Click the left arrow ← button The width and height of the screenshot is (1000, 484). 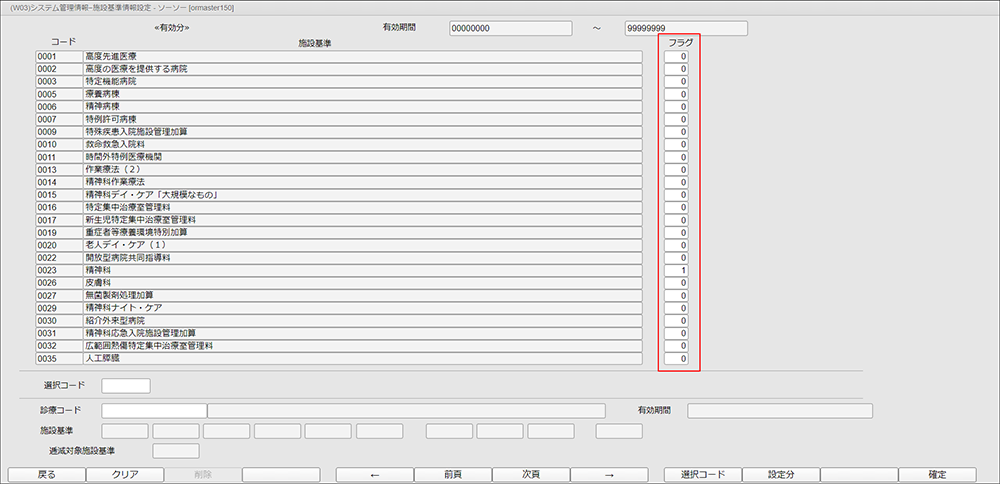375,475
